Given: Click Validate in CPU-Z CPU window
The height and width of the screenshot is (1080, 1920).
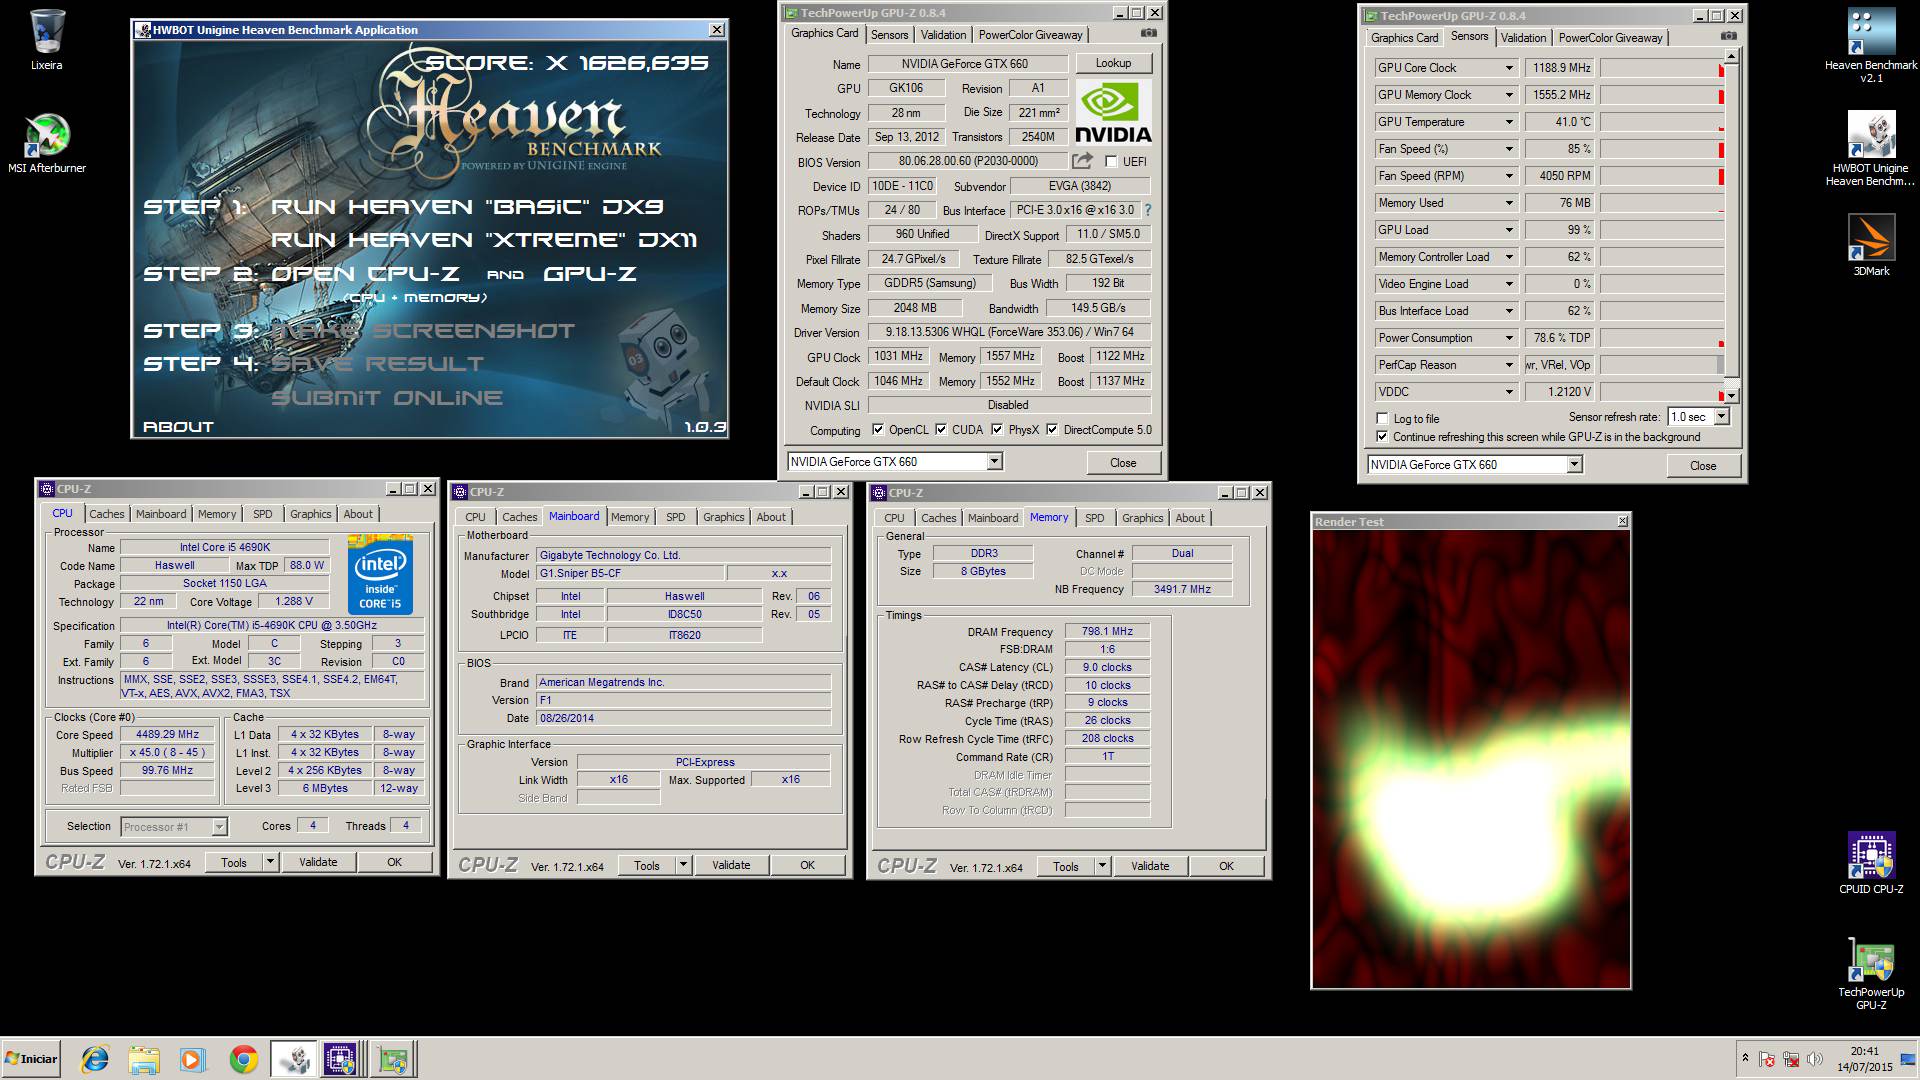Looking at the screenshot, I should (x=318, y=862).
